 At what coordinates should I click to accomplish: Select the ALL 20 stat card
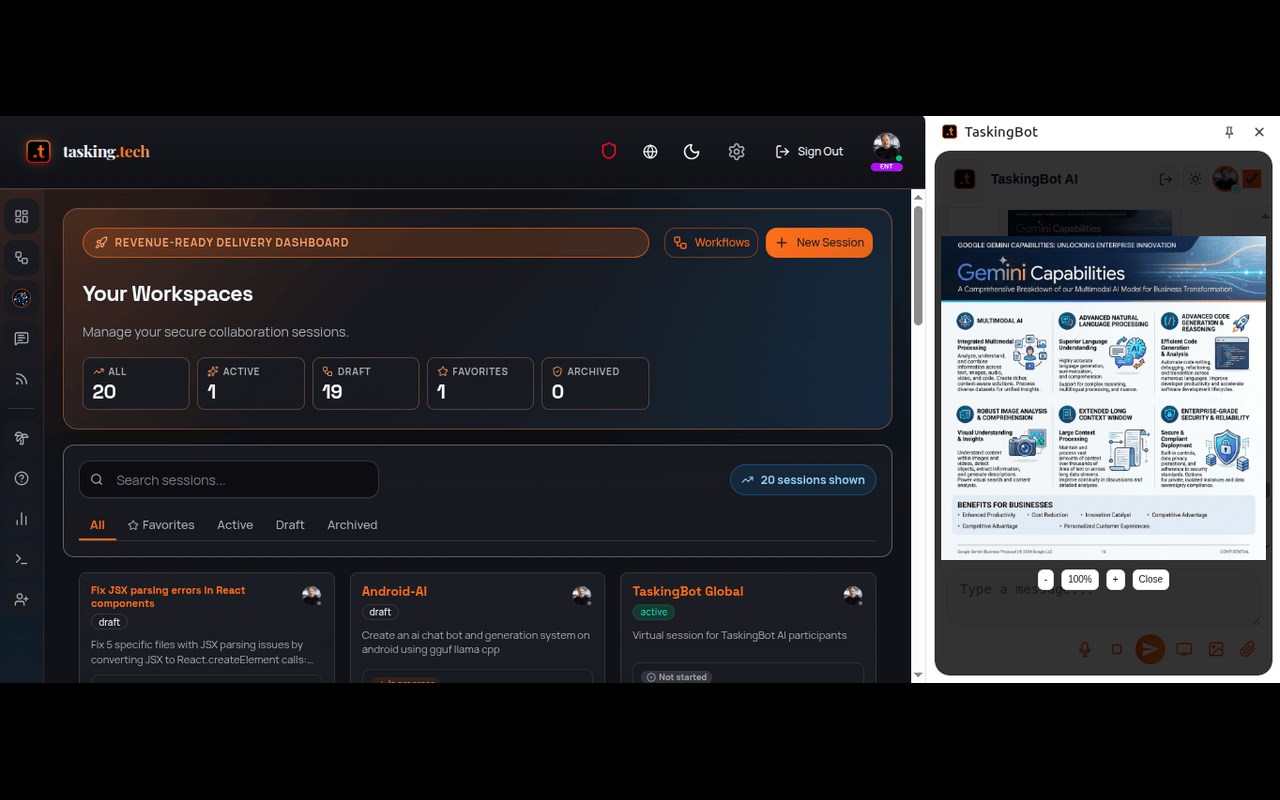[x=136, y=383]
